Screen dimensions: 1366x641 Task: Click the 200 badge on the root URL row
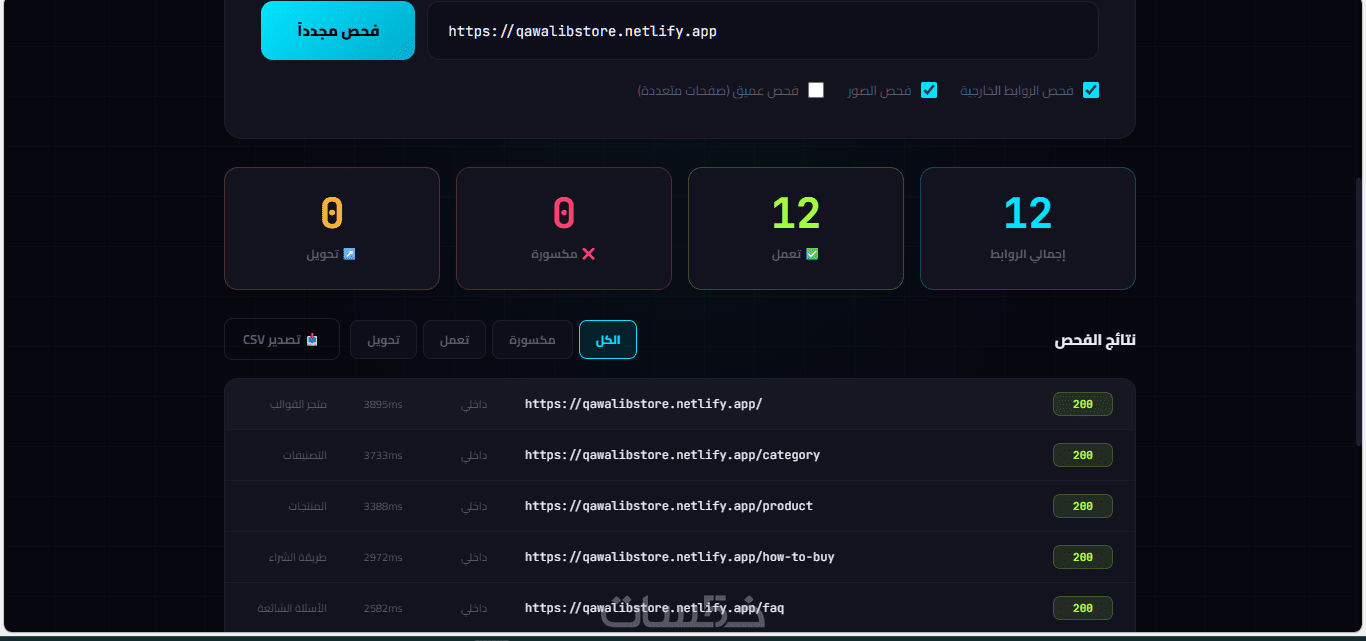pos(1083,404)
